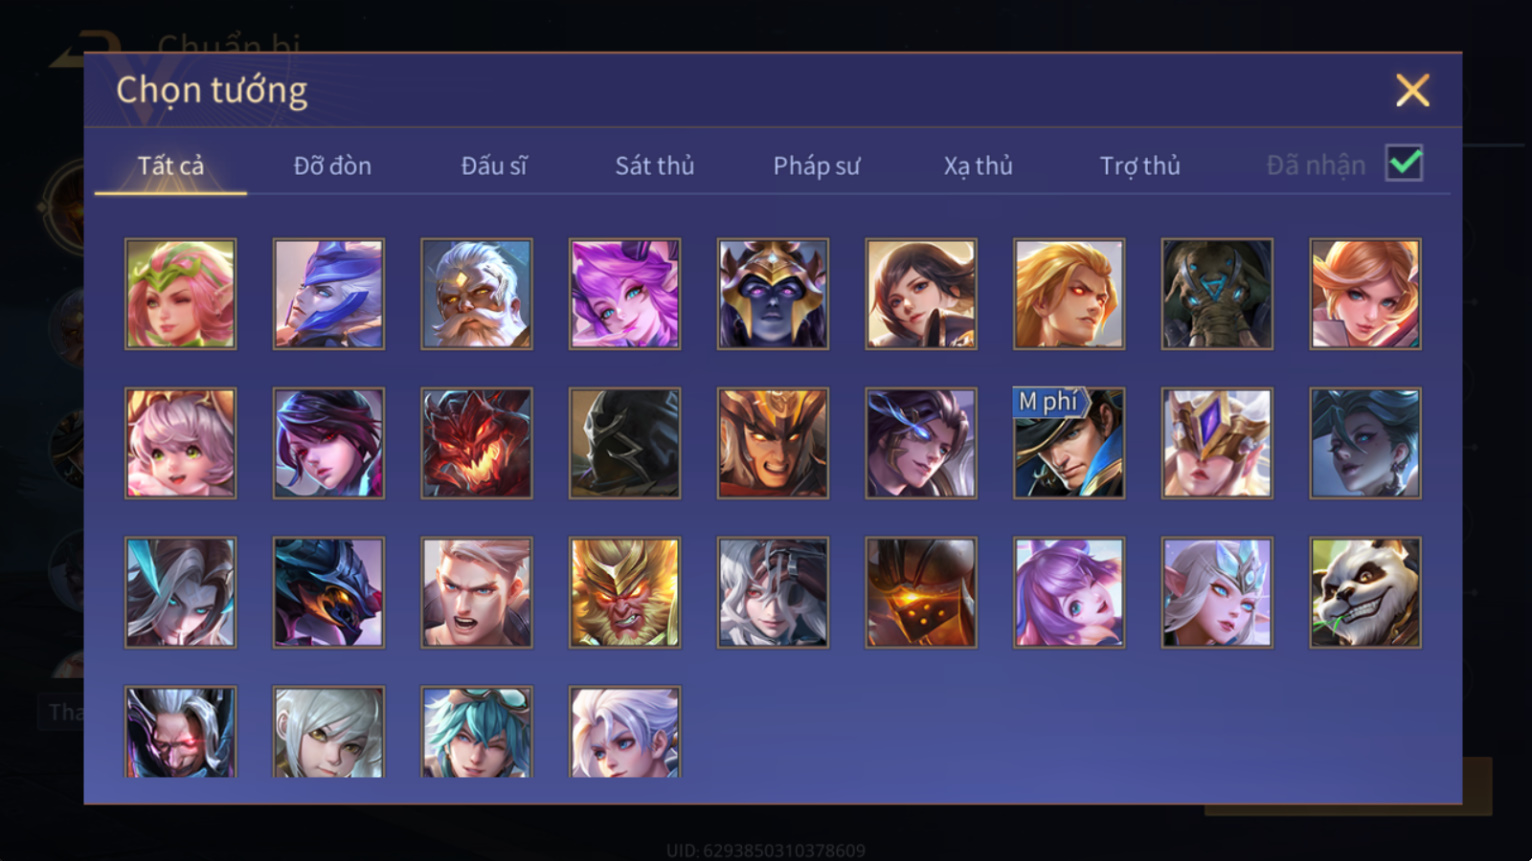Image resolution: width=1532 pixels, height=861 pixels.
Task: Select the panda hero portrait
Action: coord(1365,593)
